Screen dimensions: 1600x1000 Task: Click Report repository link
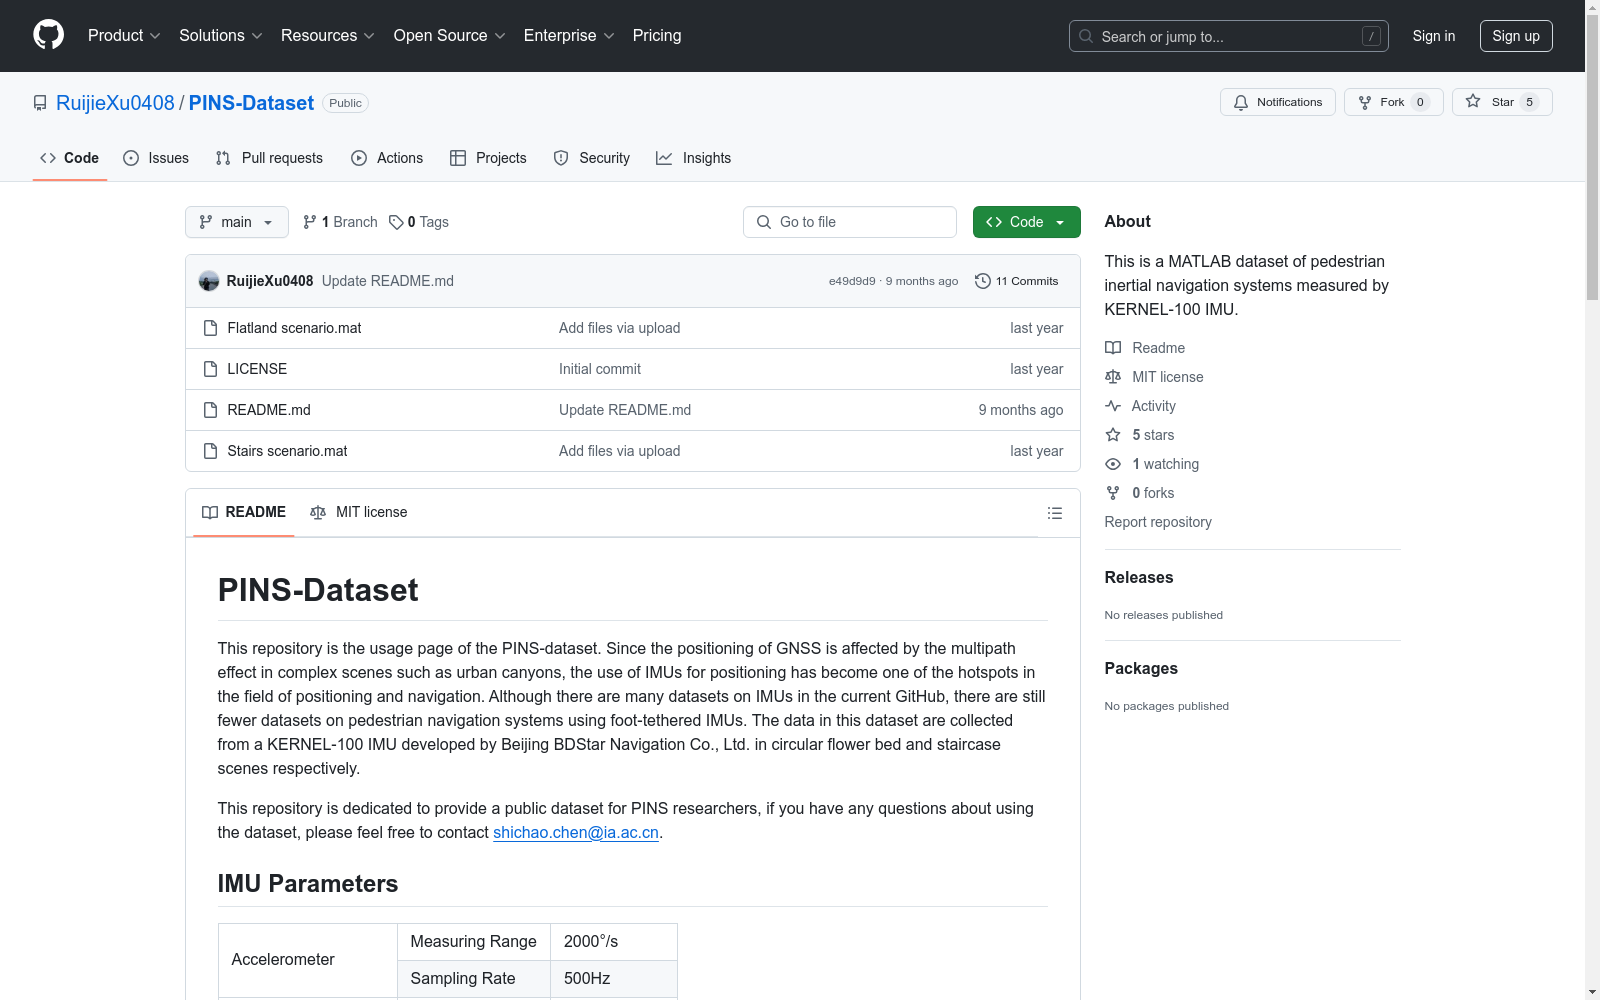tap(1158, 522)
